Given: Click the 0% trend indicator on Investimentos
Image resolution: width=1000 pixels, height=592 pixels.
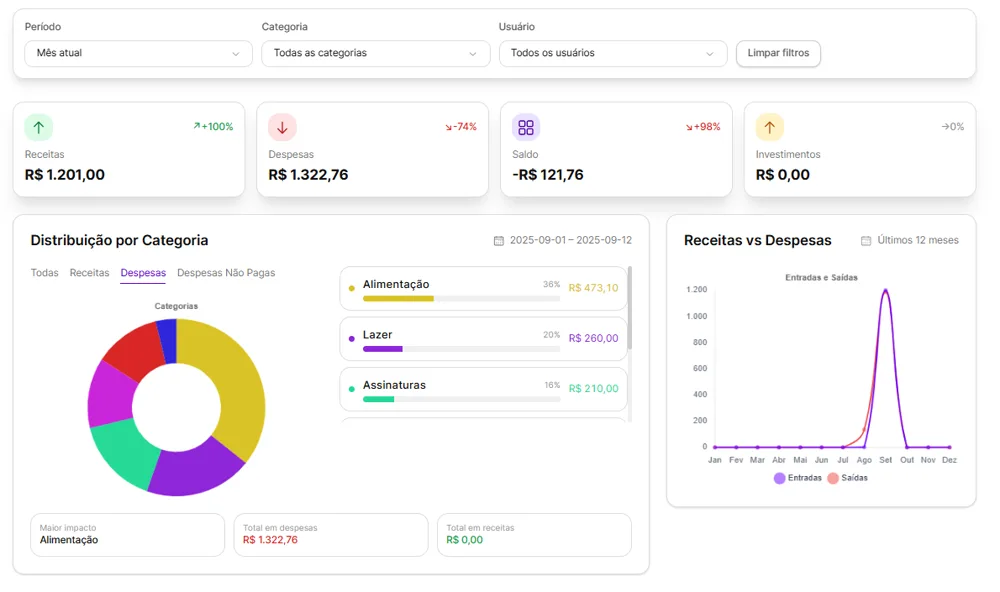Looking at the screenshot, I should click(953, 127).
